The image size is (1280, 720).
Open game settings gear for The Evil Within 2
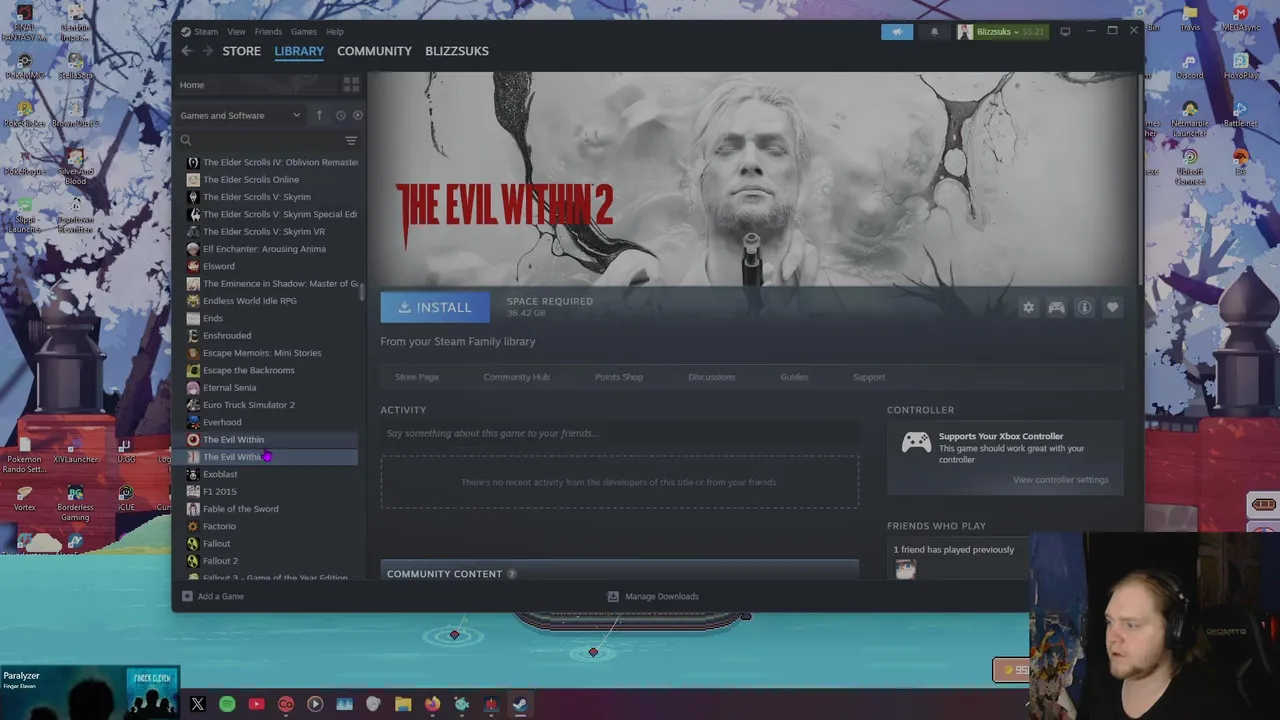1028,308
